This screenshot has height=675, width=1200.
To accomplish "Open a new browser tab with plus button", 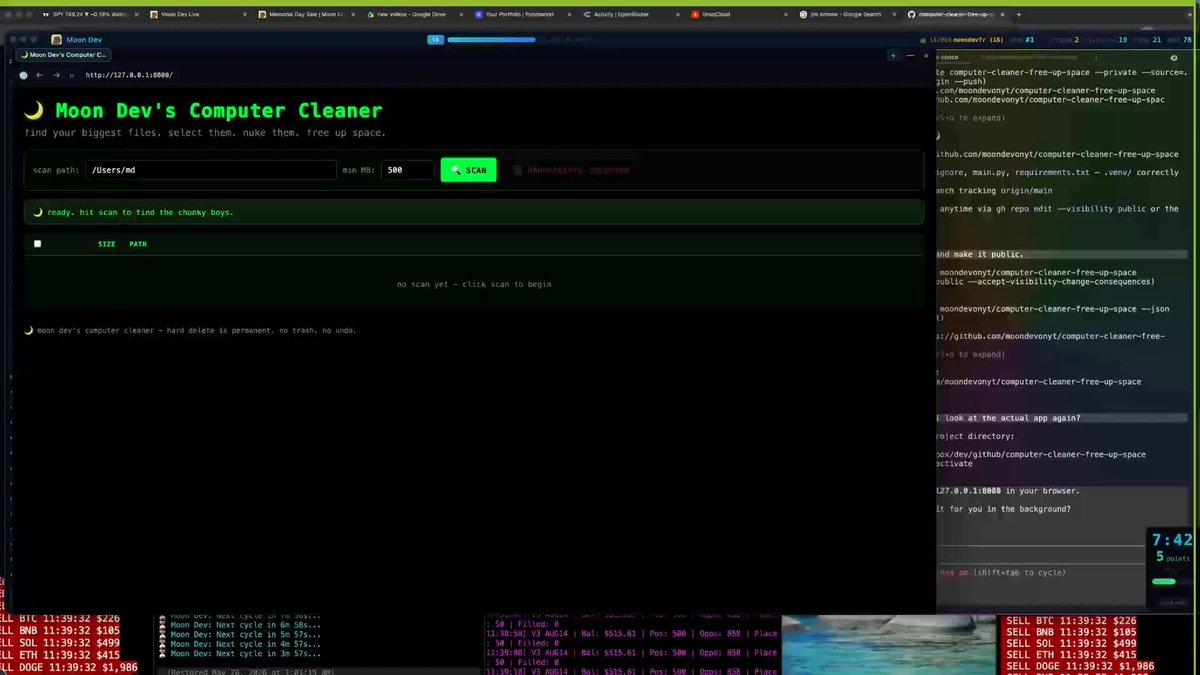I will (x=1019, y=15).
